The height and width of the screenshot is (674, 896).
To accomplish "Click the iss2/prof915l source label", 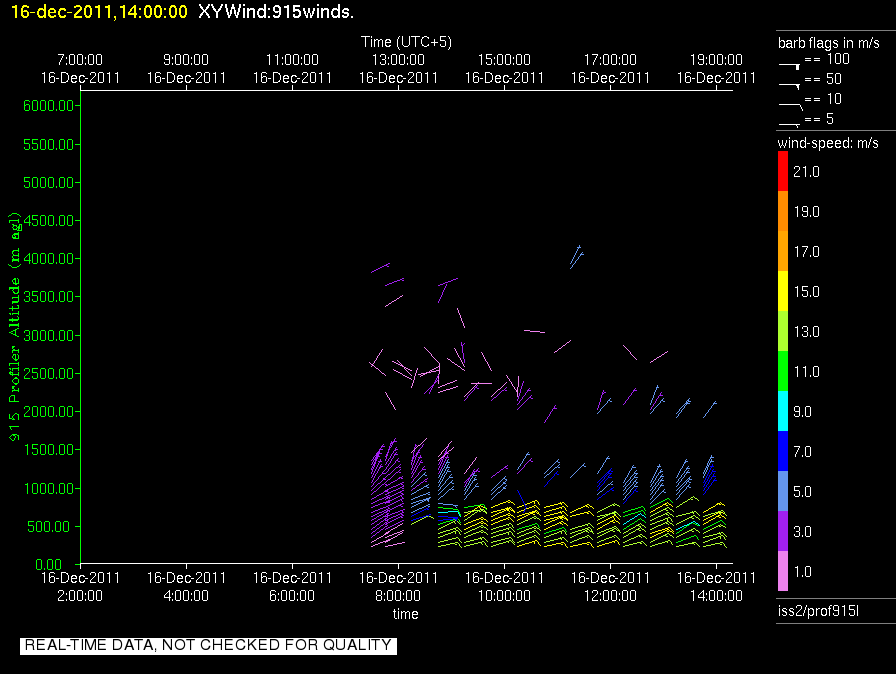I will pyautogui.click(x=818, y=611).
